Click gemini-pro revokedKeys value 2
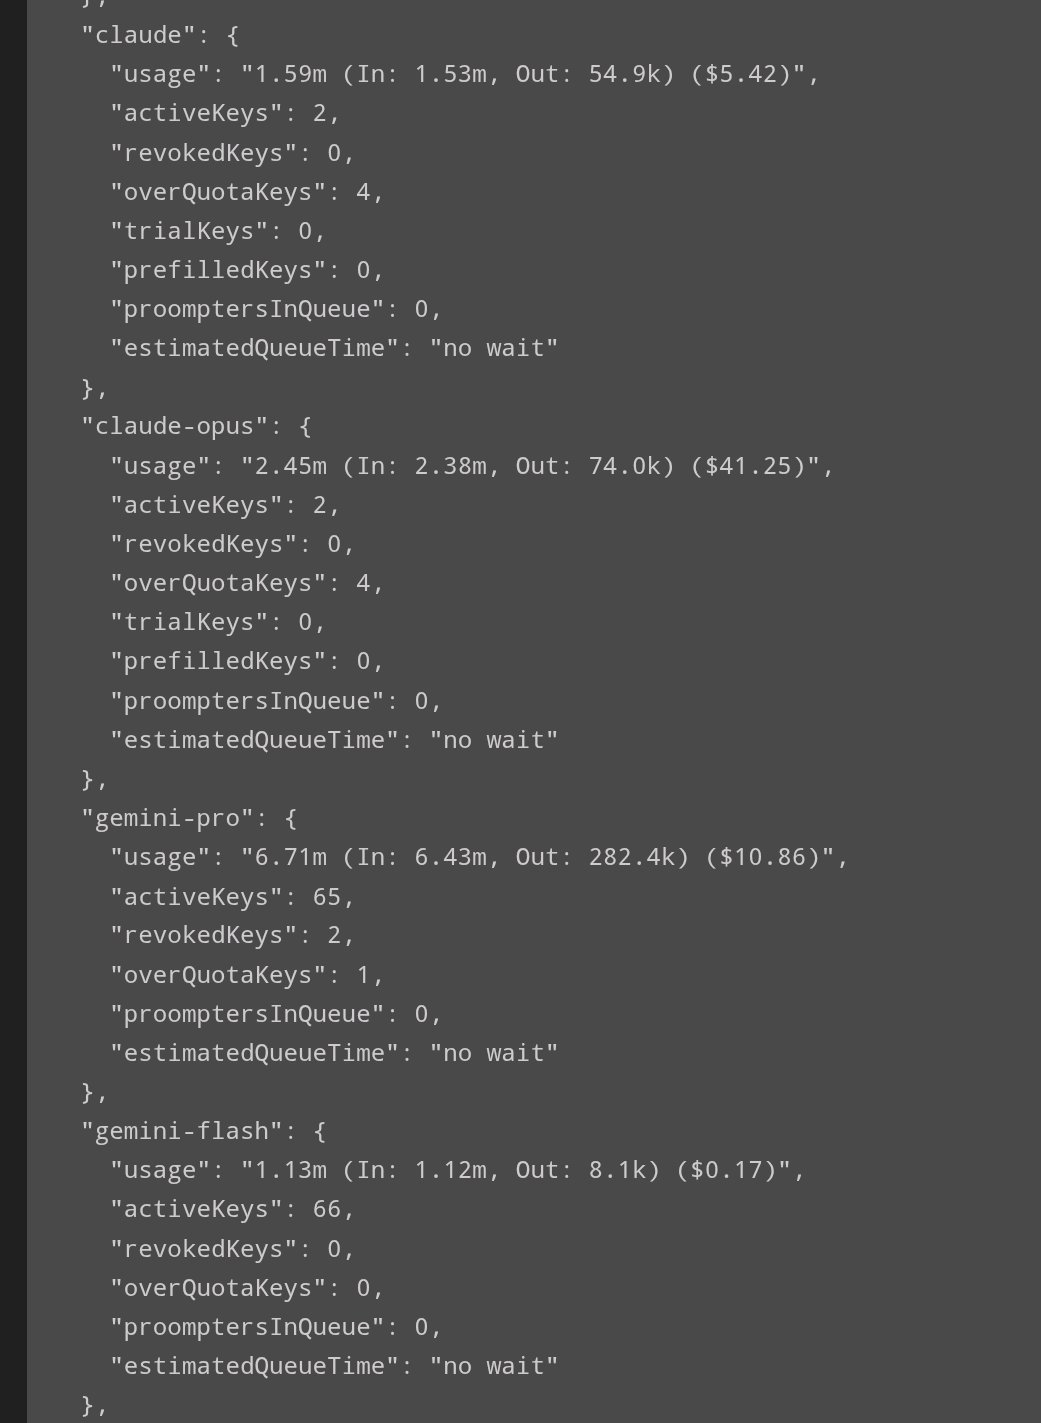The width and height of the screenshot is (1041, 1423). (x=334, y=935)
